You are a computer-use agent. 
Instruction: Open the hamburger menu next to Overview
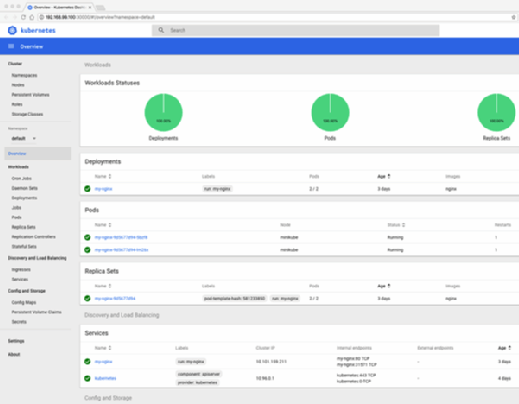coord(11,46)
